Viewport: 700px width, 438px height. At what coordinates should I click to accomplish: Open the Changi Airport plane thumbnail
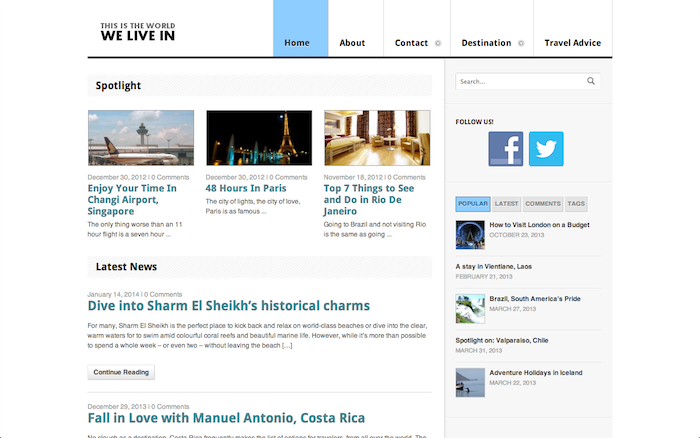141,138
